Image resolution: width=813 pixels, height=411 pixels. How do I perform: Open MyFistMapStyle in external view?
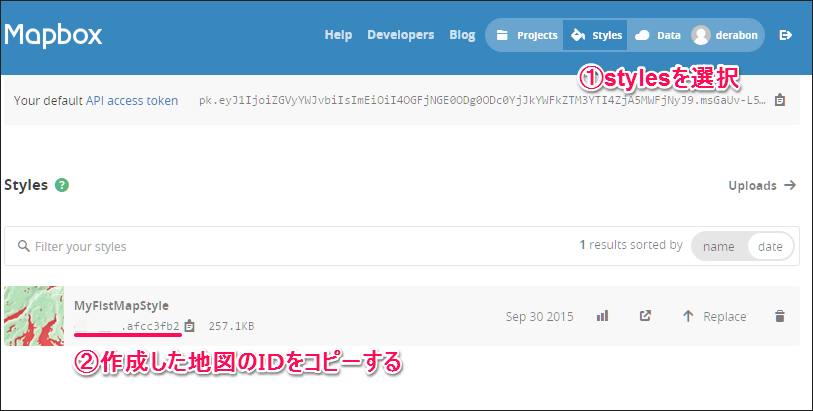(645, 316)
